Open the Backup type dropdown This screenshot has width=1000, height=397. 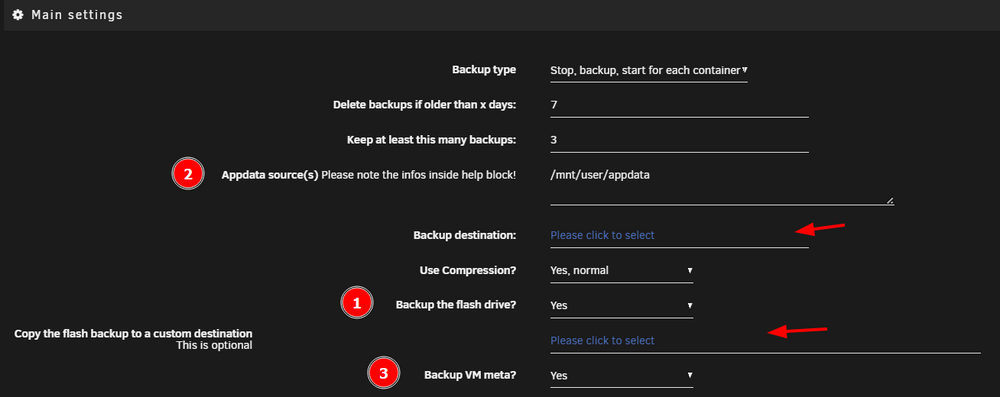click(649, 70)
